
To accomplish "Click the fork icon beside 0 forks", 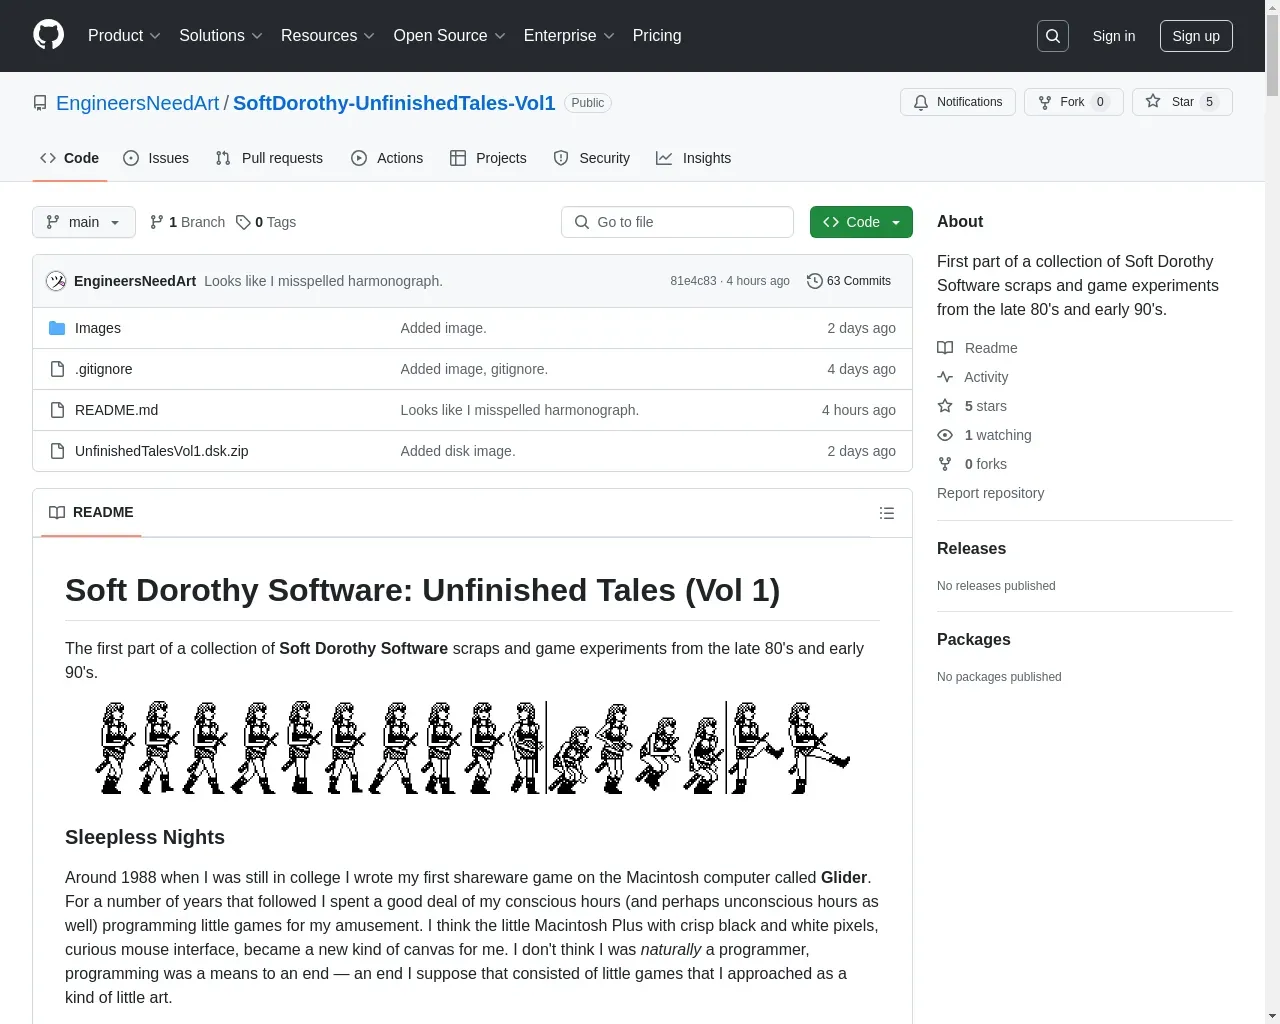I will pyautogui.click(x=945, y=464).
